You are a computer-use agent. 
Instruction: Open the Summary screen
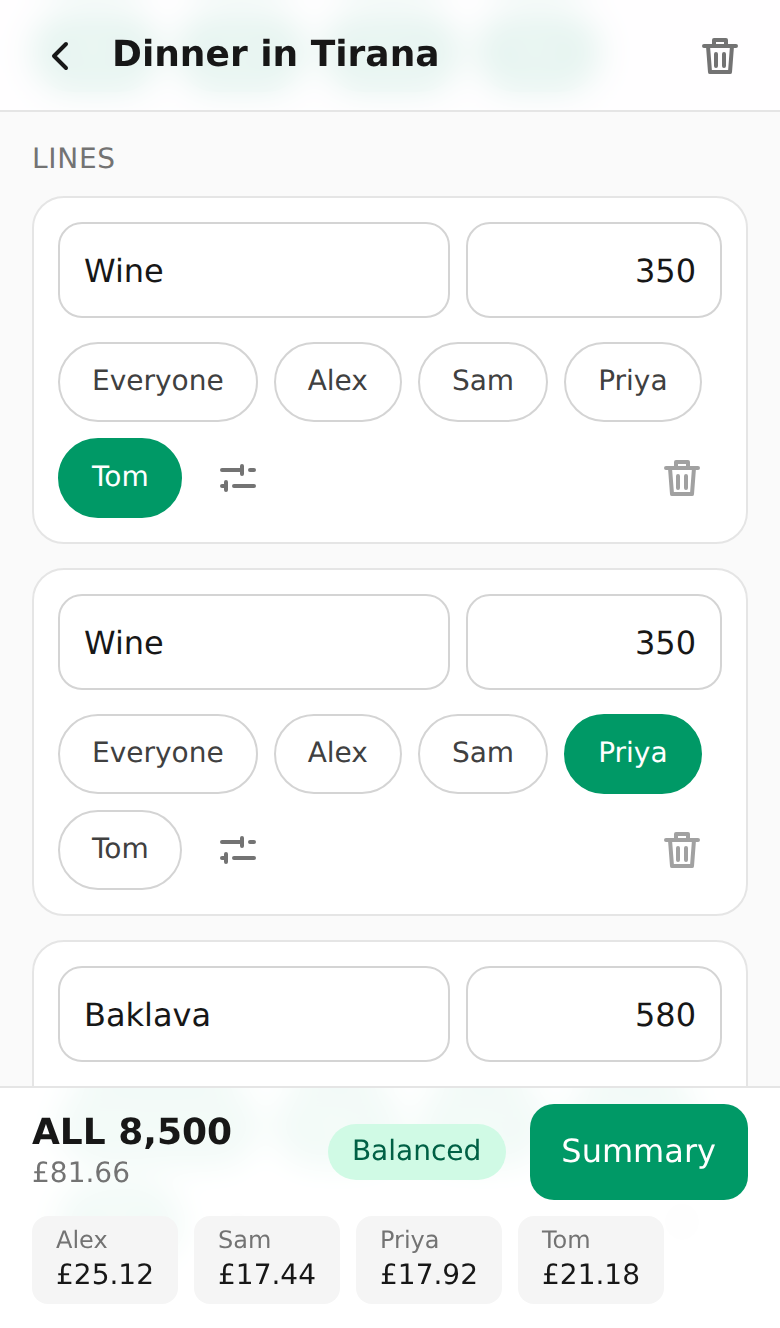639,1152
